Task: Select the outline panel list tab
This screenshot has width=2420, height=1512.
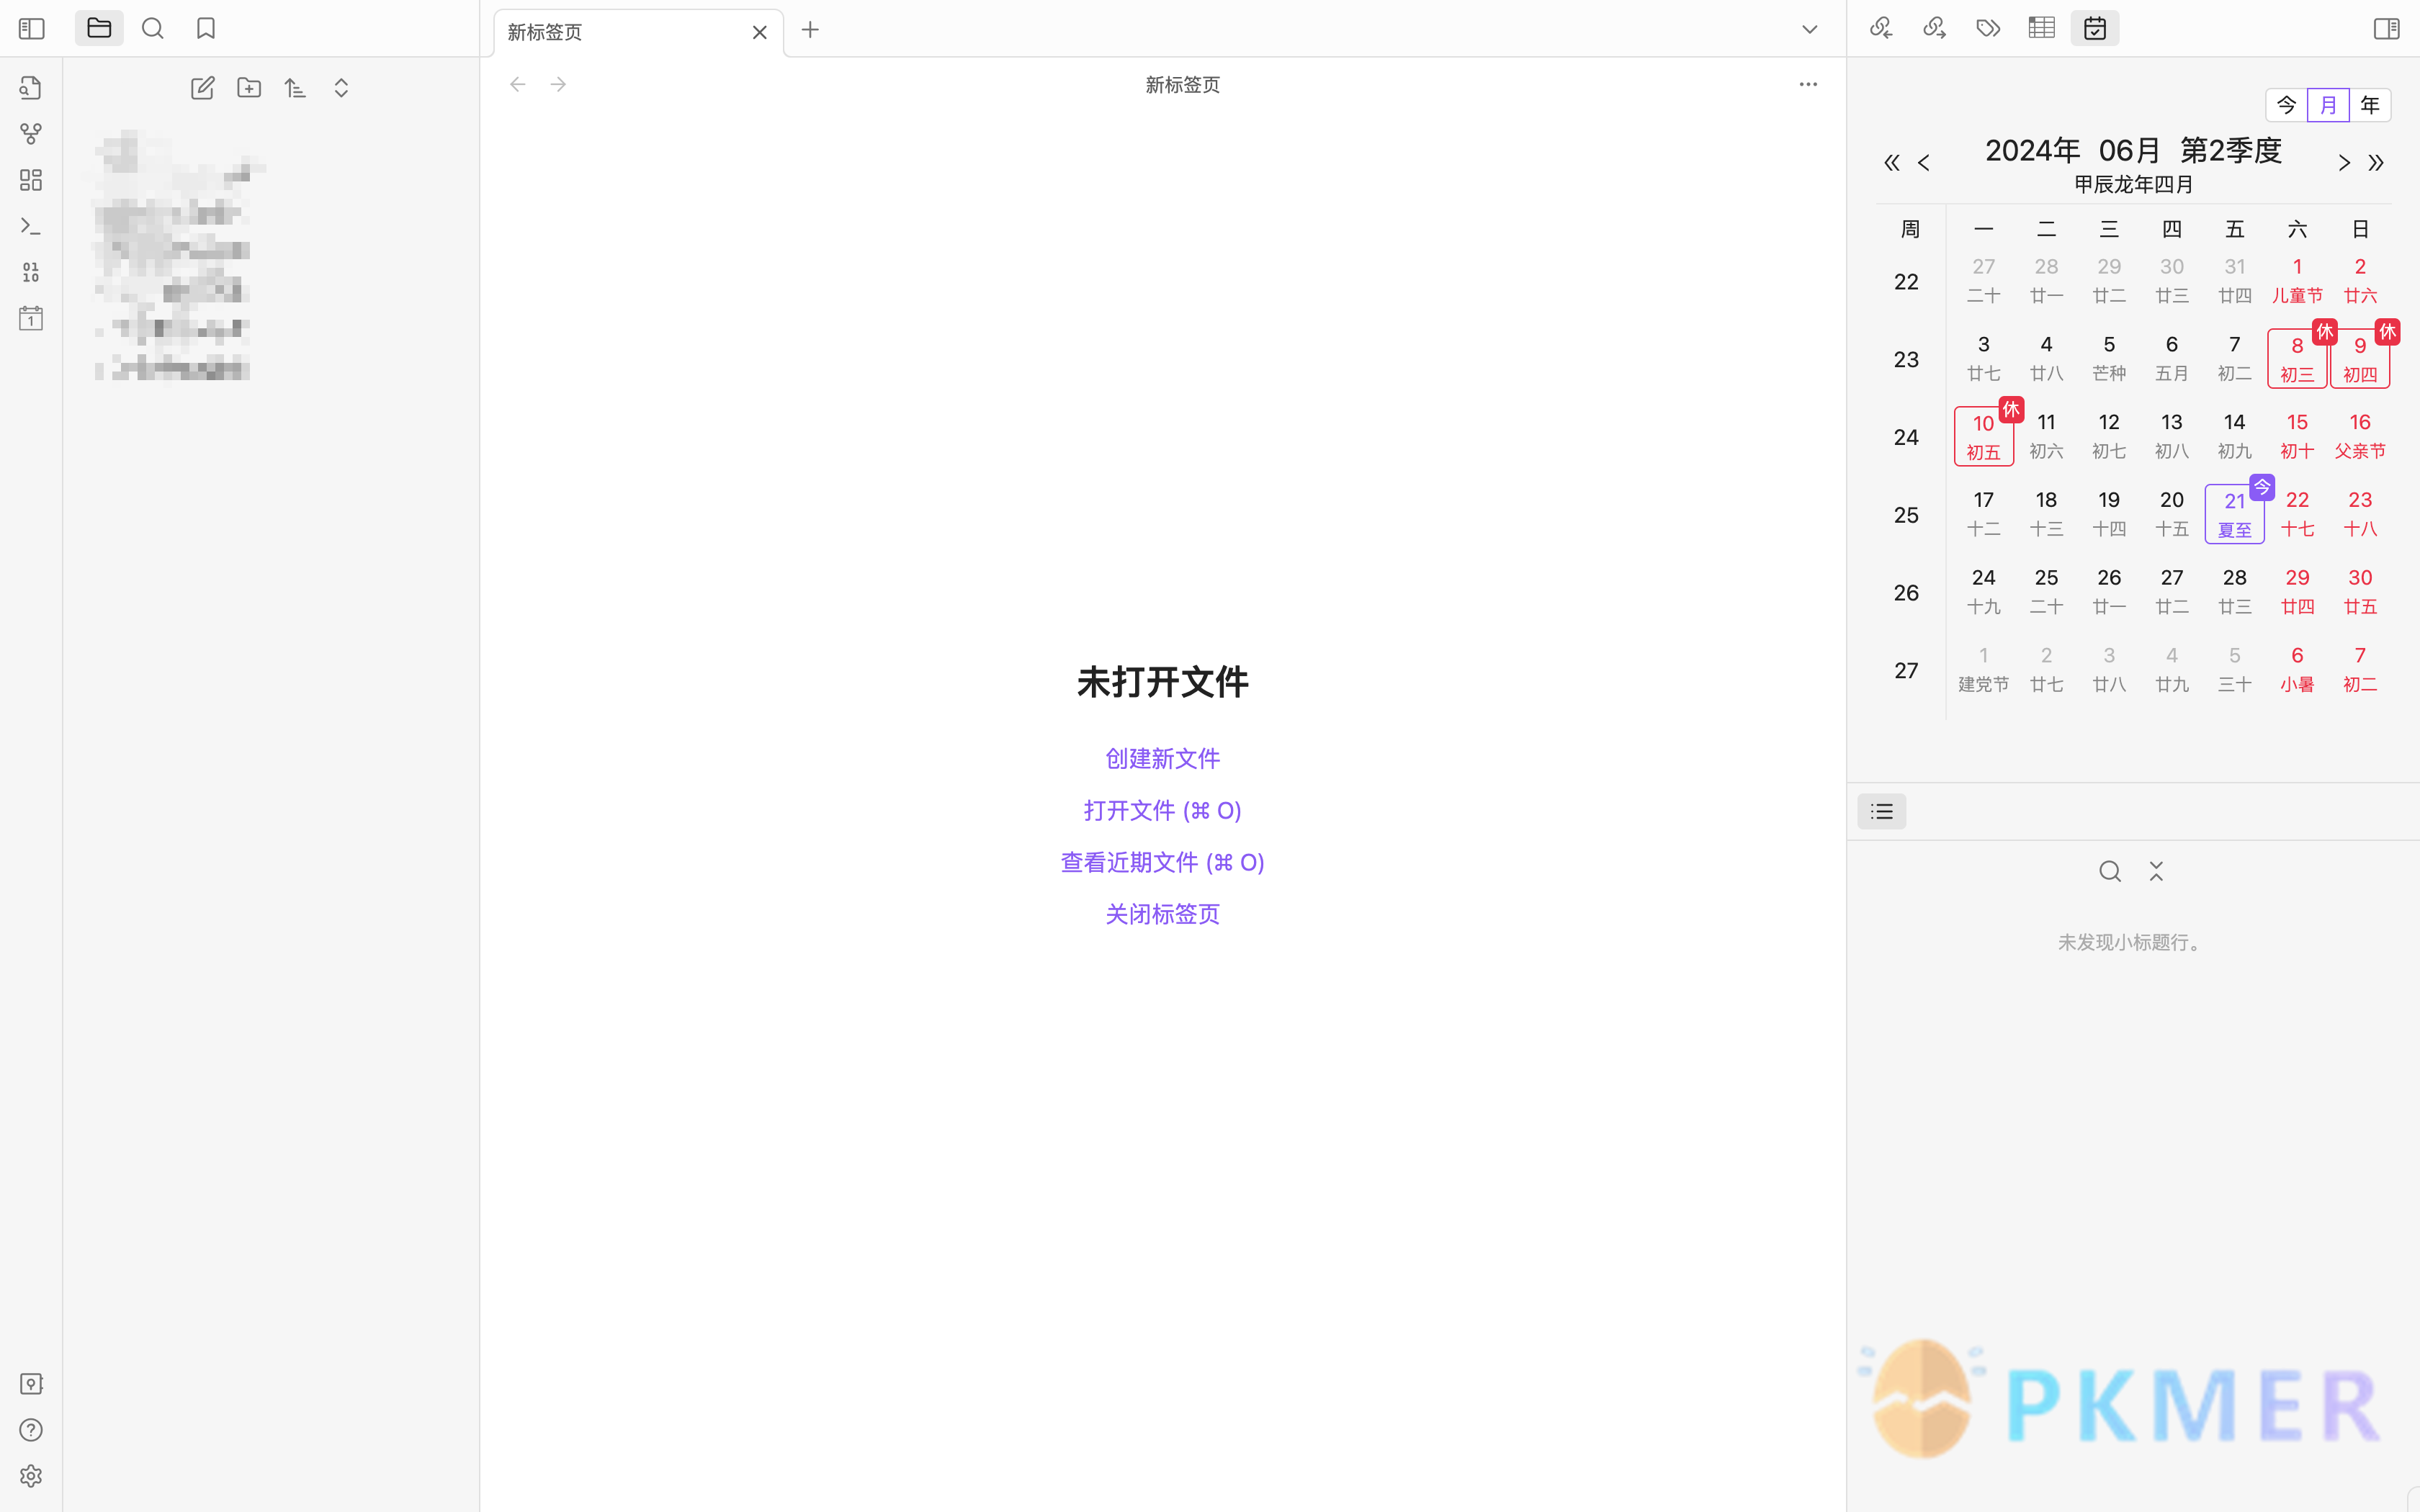Action: [1882, 811]
